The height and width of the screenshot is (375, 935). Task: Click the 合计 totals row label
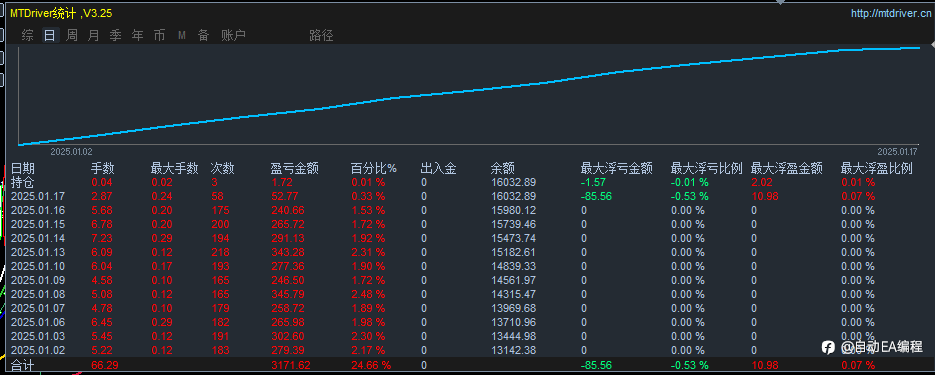pyautogui.click(x=23, y=365)
